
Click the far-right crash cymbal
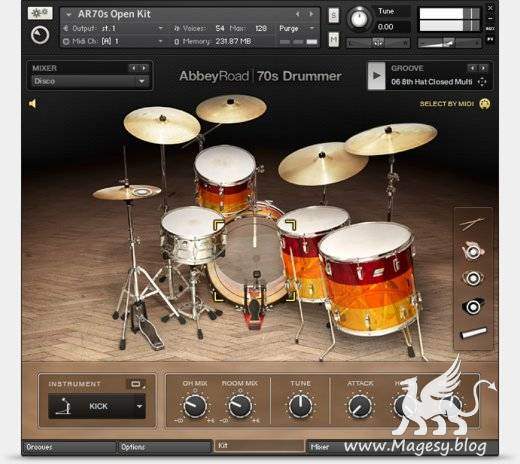tap(391, 138)
